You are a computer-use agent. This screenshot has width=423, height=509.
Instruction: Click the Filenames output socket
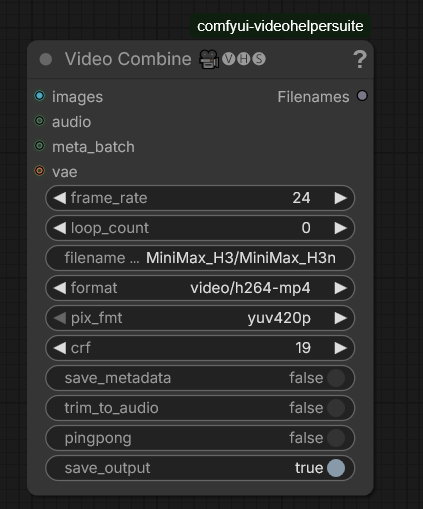362,96
